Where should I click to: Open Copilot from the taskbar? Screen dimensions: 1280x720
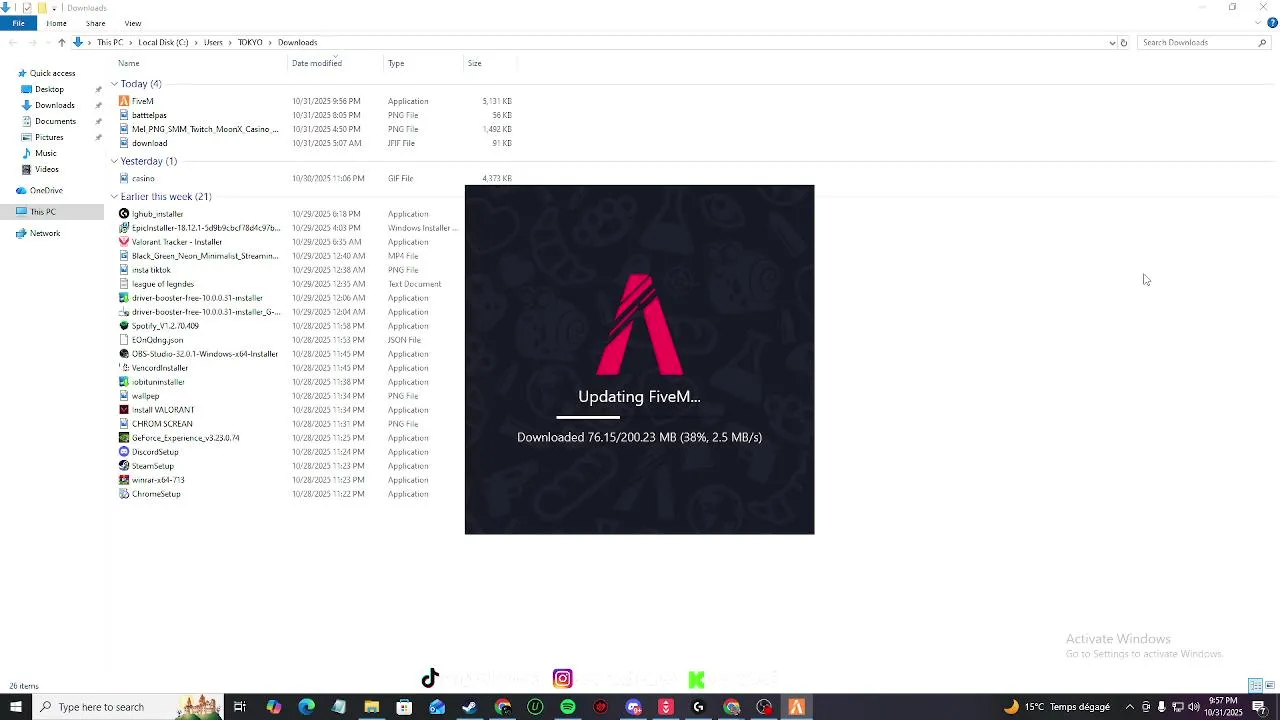[x=273, y=707]
